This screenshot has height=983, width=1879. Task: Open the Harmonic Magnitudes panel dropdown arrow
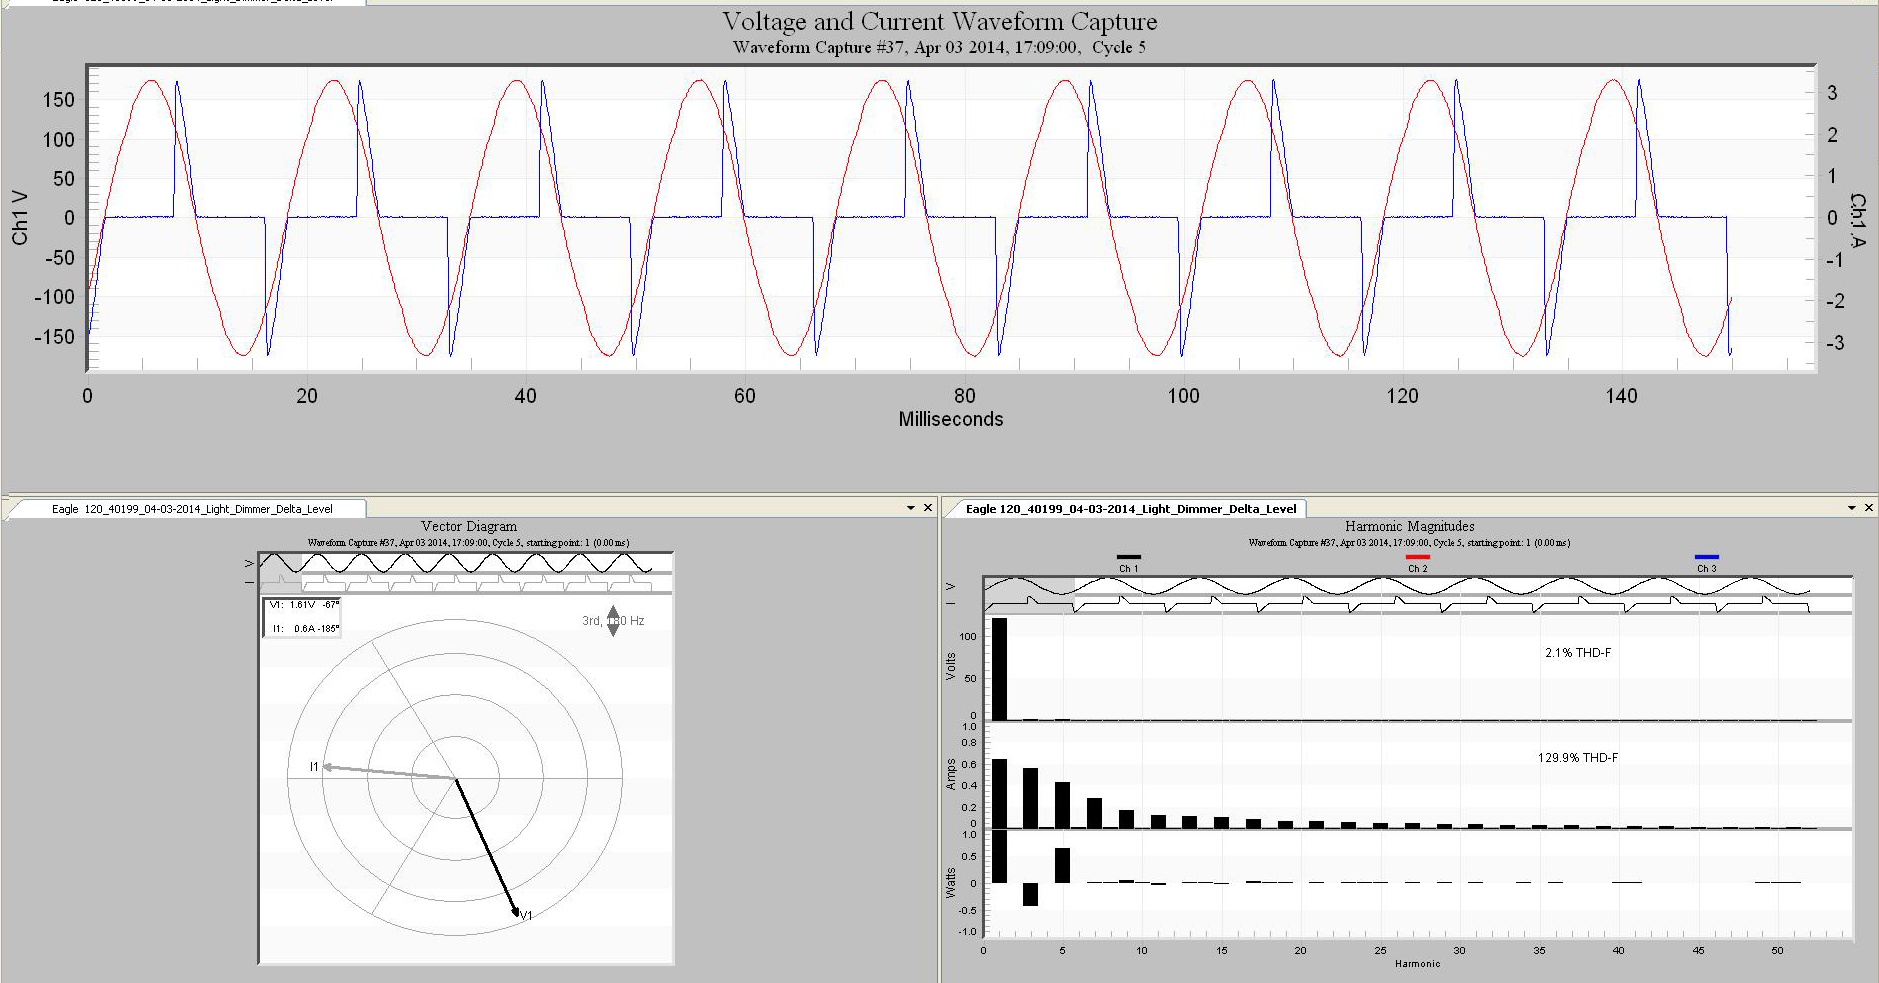(x=1854, y=508)
